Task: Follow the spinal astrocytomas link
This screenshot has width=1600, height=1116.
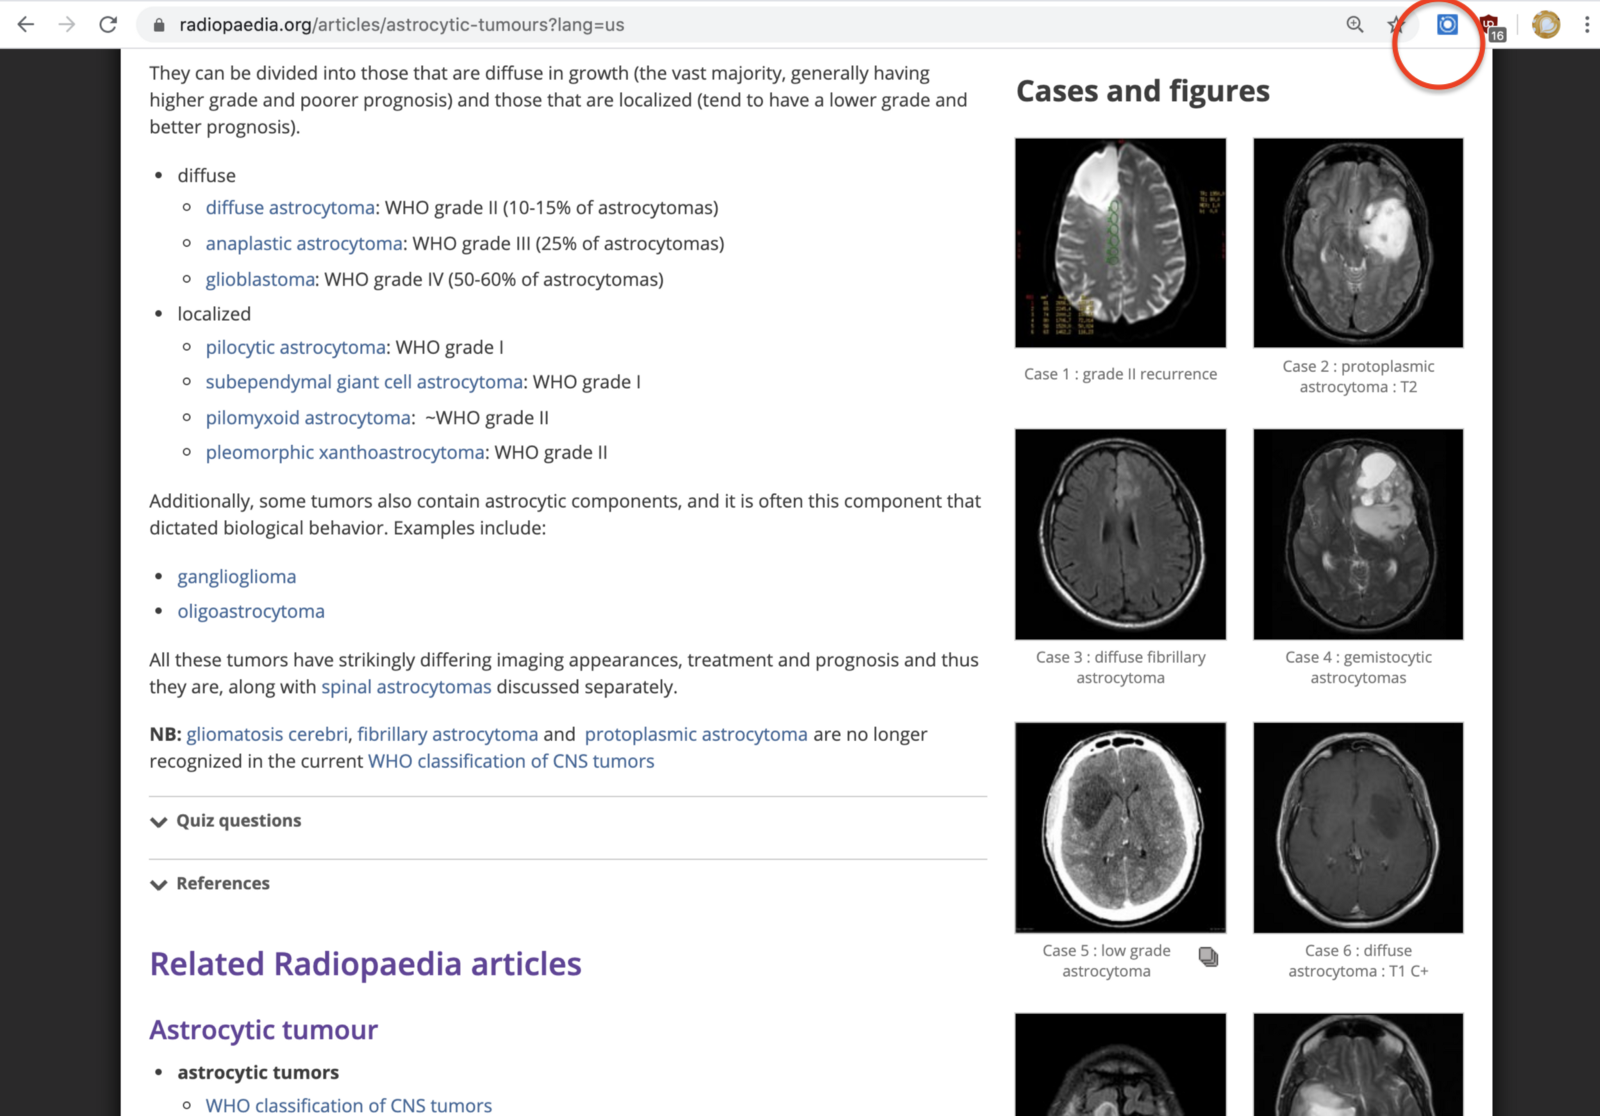Action: pos(406,687)
